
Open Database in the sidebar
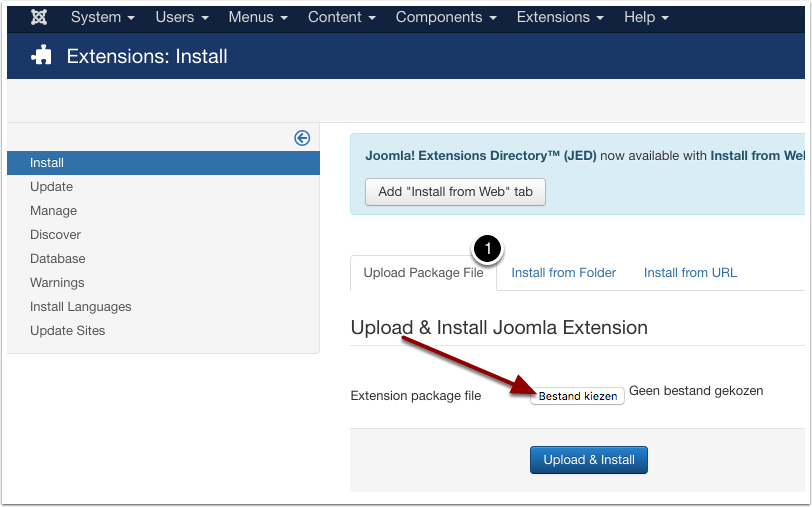point(57,258)
